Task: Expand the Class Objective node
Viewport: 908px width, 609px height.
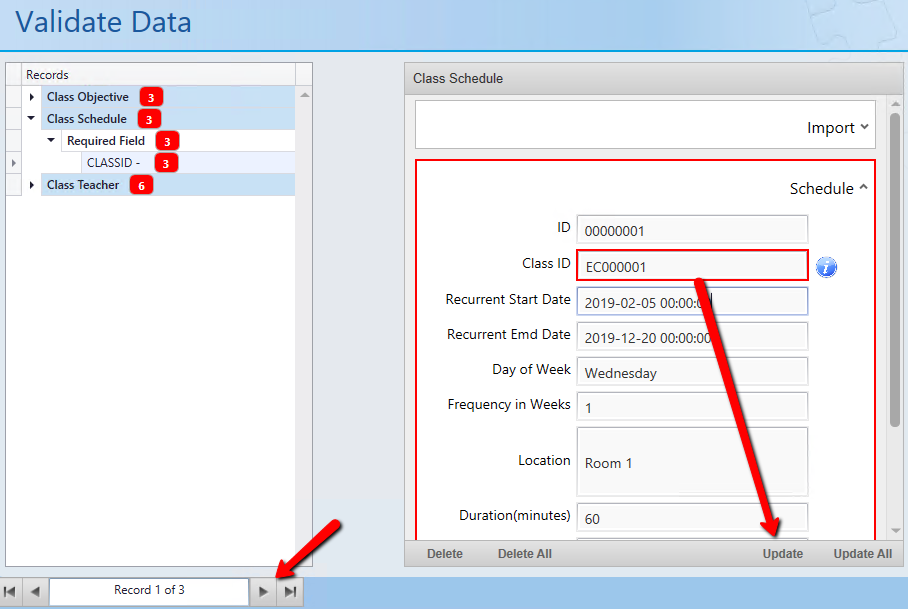Action: [x=32, y=97]
